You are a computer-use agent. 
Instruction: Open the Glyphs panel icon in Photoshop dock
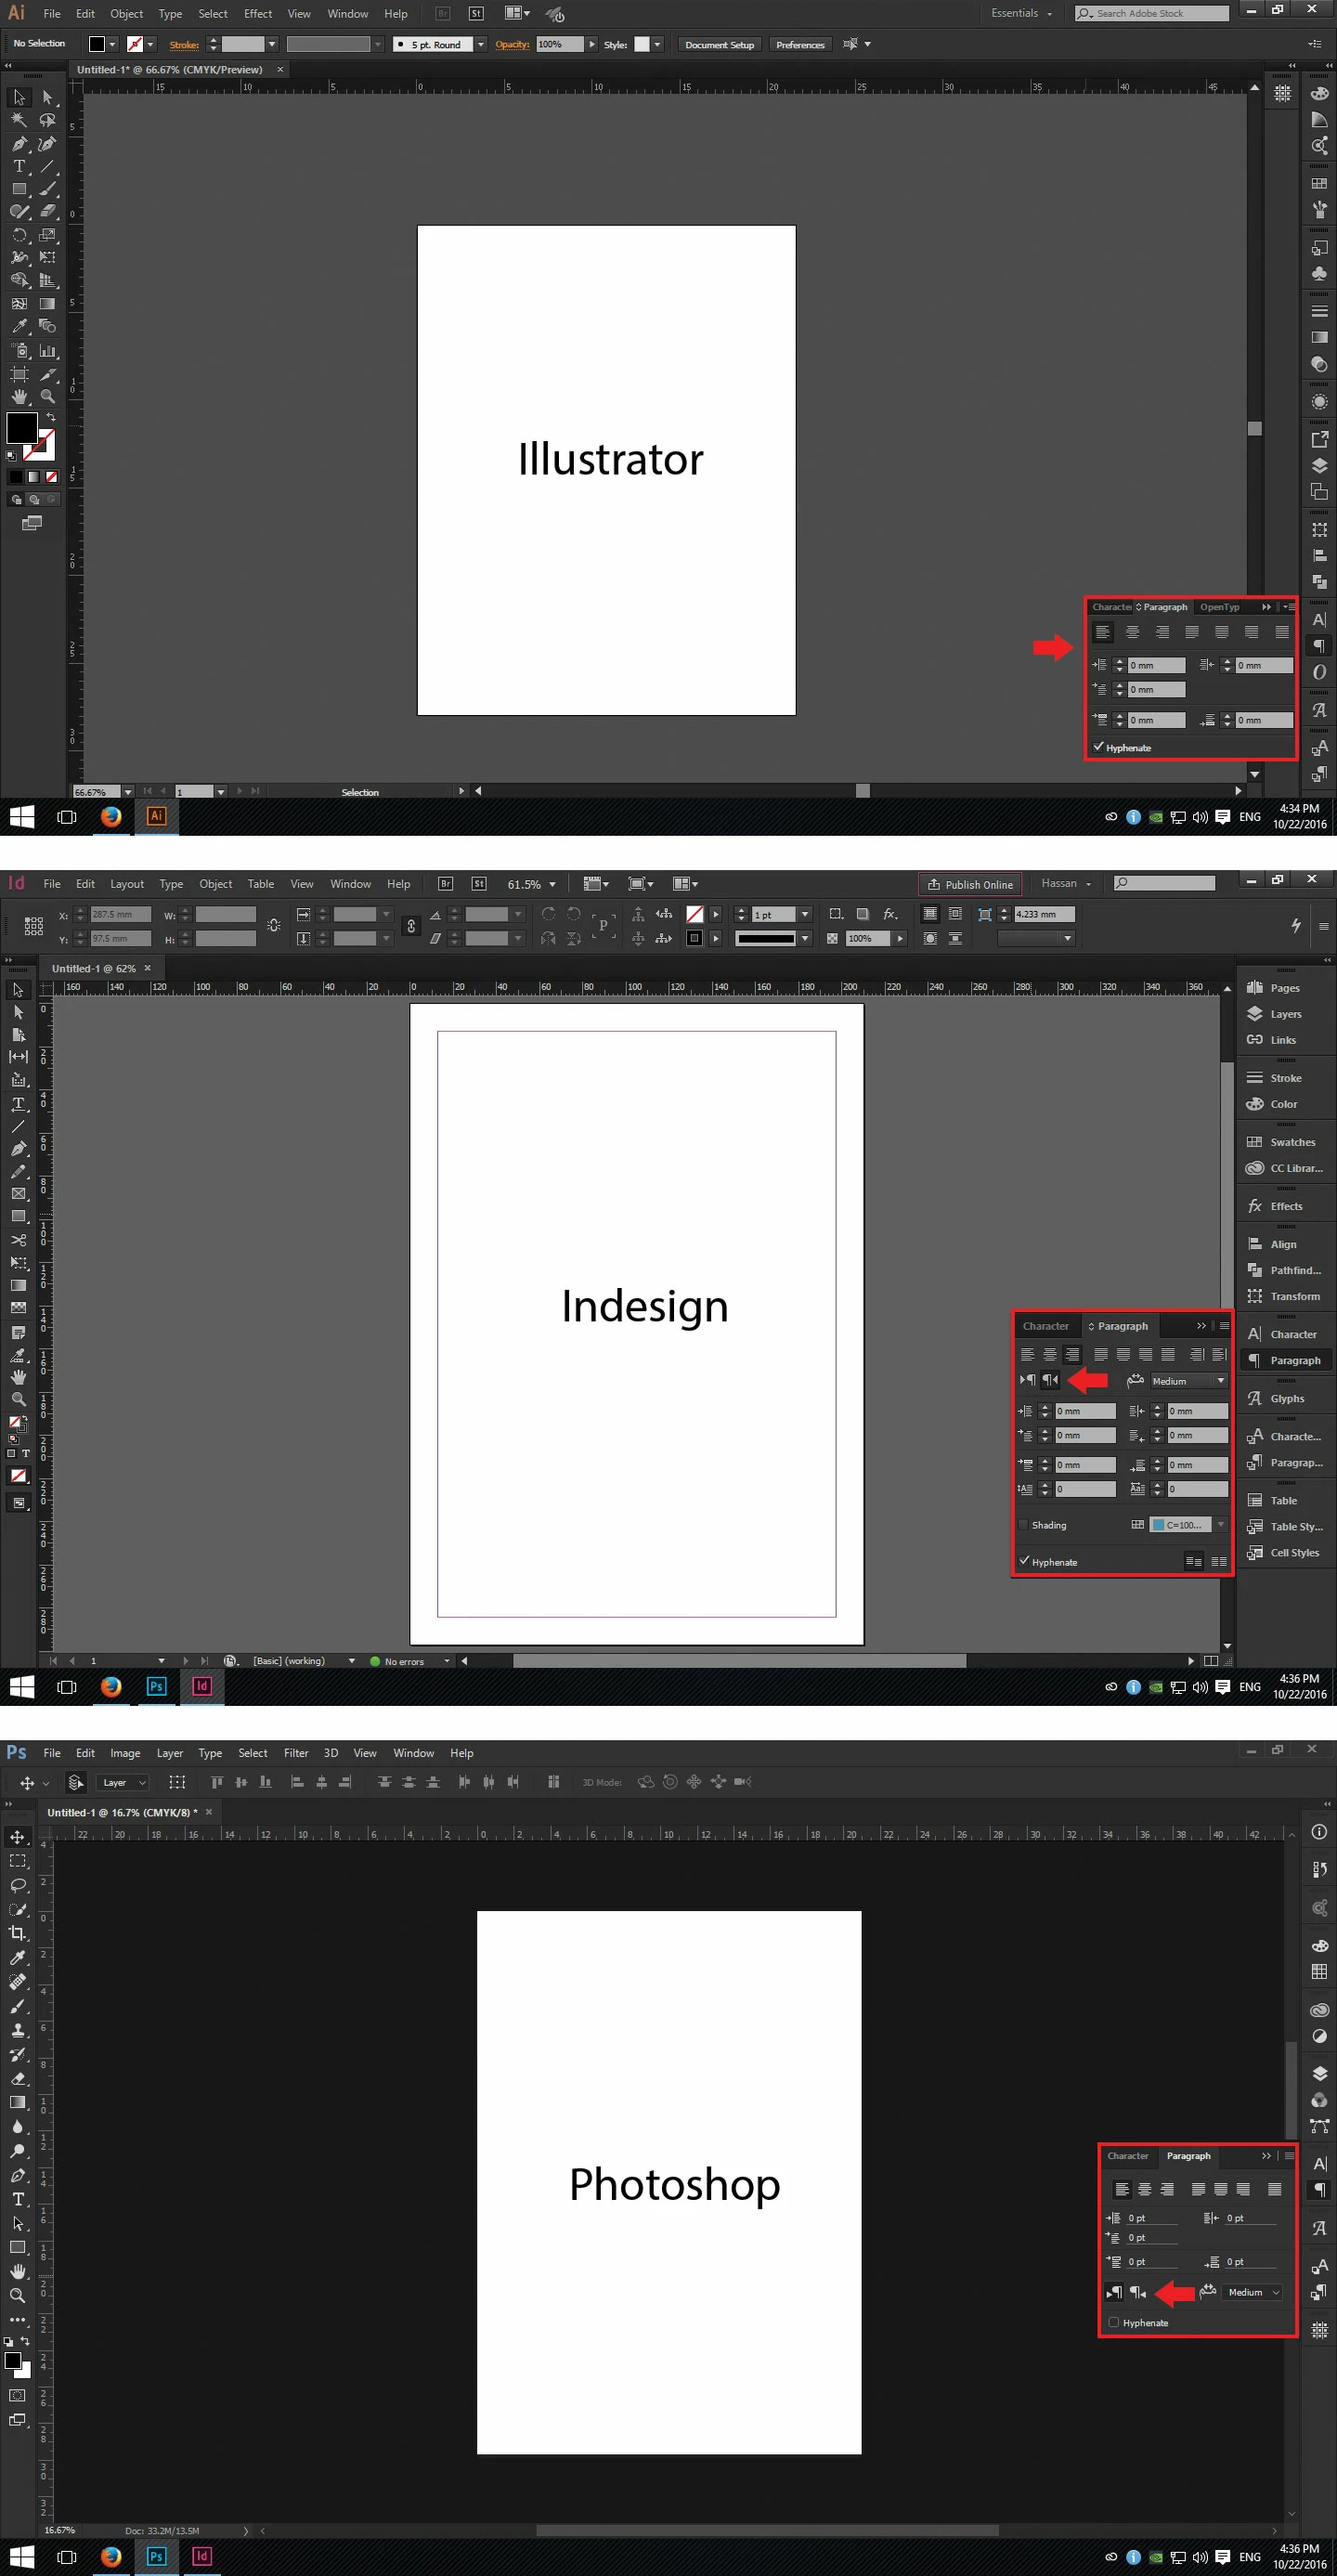click(x=1319, y=2228)
